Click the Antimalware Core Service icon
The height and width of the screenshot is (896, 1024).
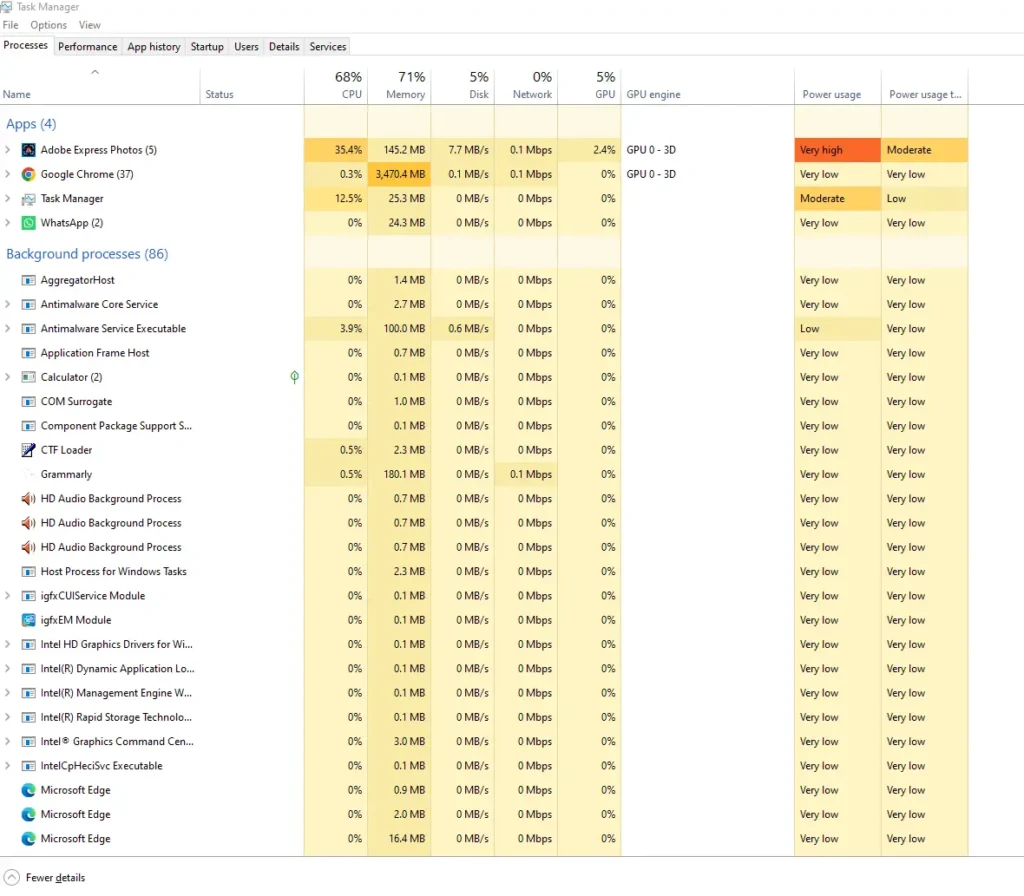(28, 304)
